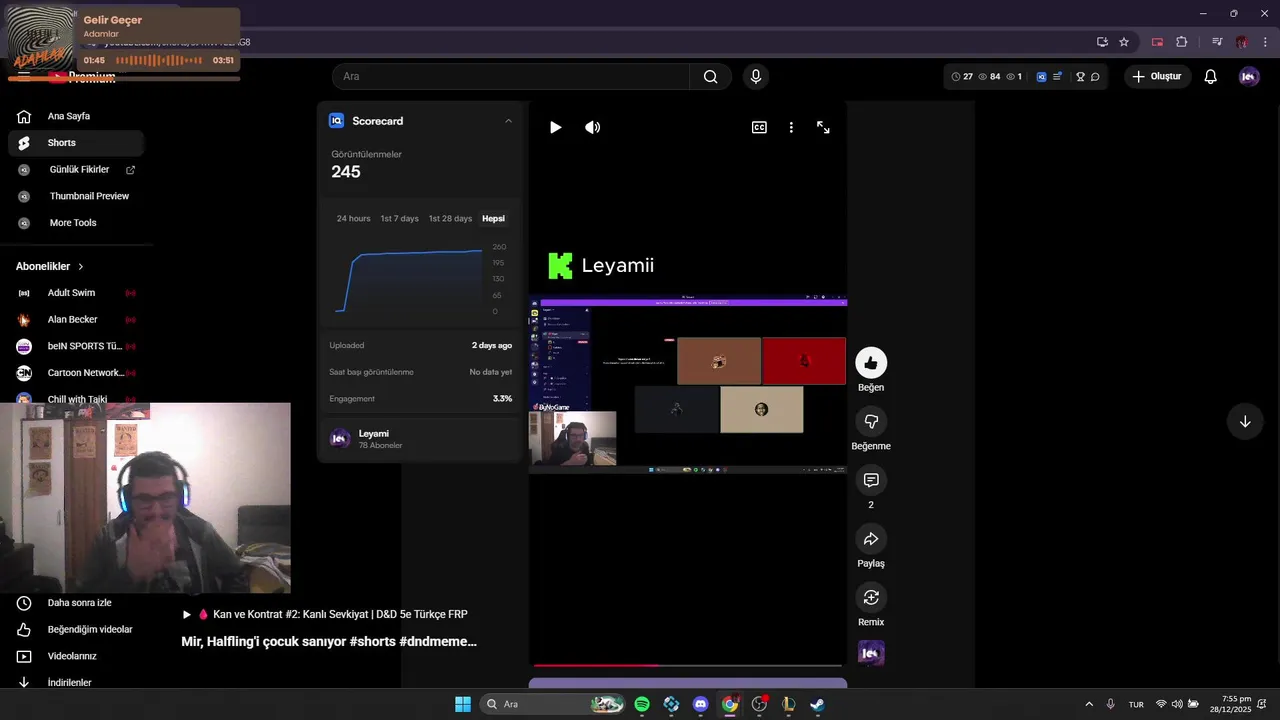This screenshot has height=720, width=1280.
Task: Open Videolarınız in the sidebar
Action: pos(76,656)
